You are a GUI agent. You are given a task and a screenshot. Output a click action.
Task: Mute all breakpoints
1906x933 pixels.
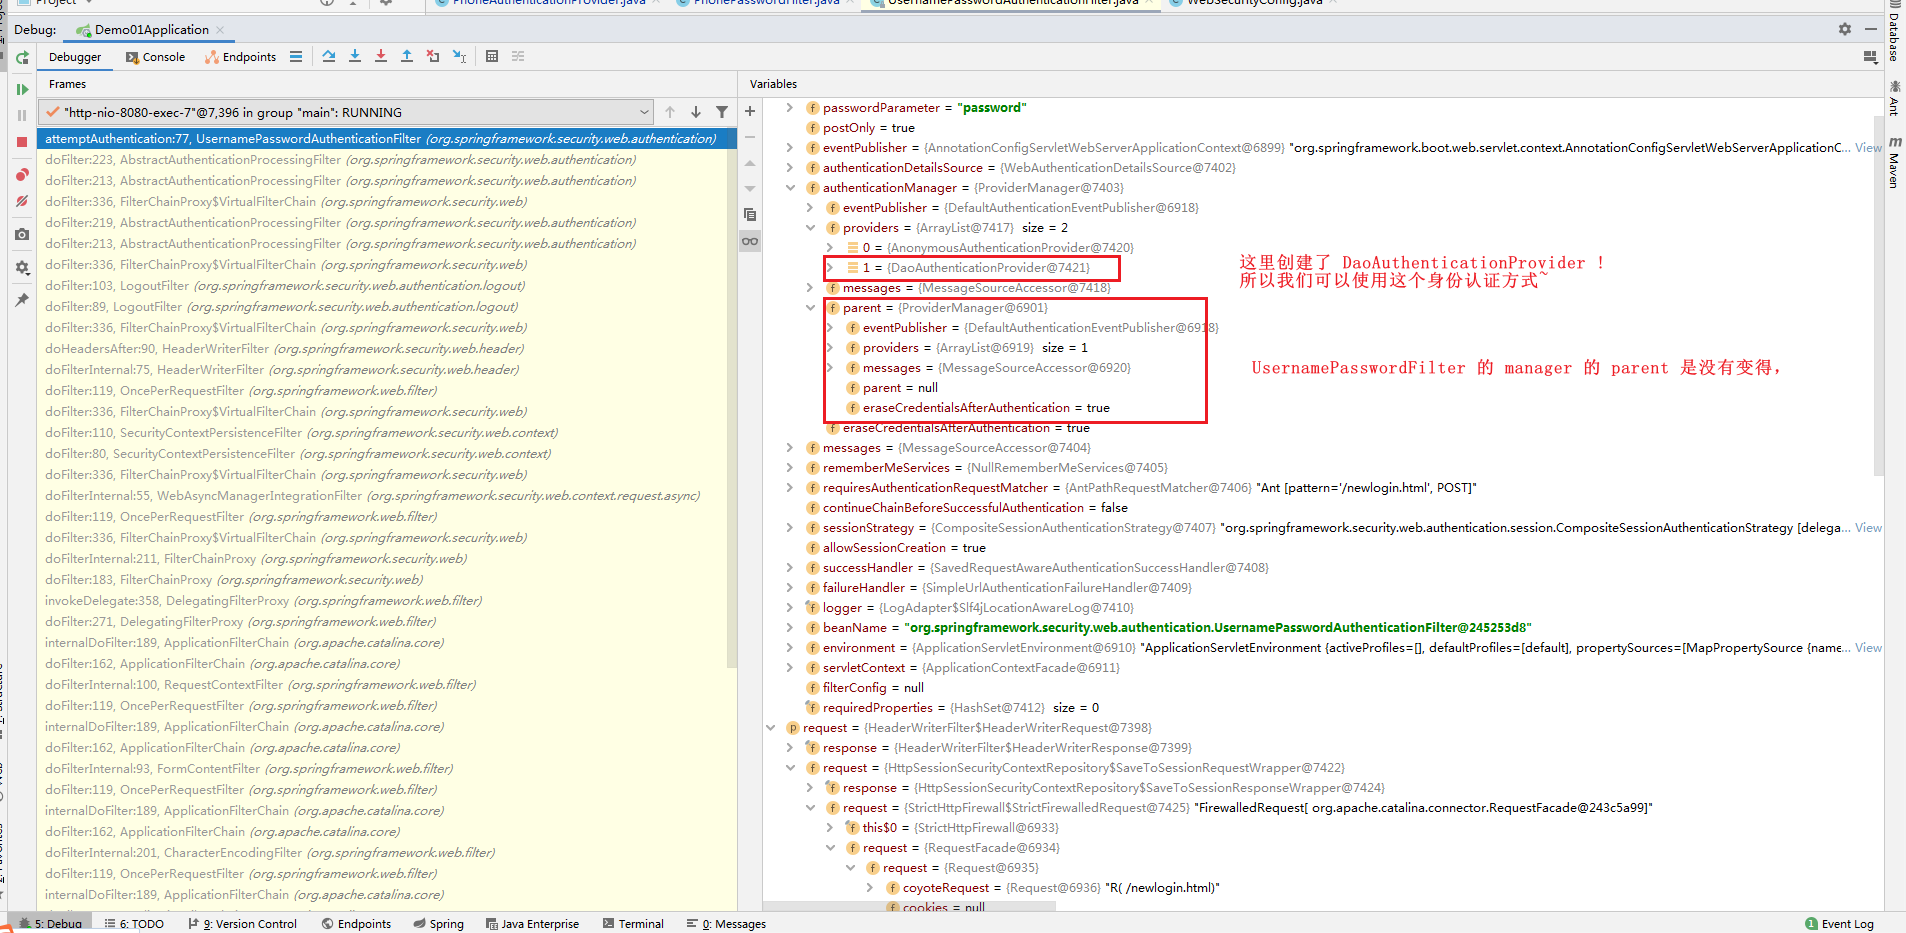click(x=22, y=202)
